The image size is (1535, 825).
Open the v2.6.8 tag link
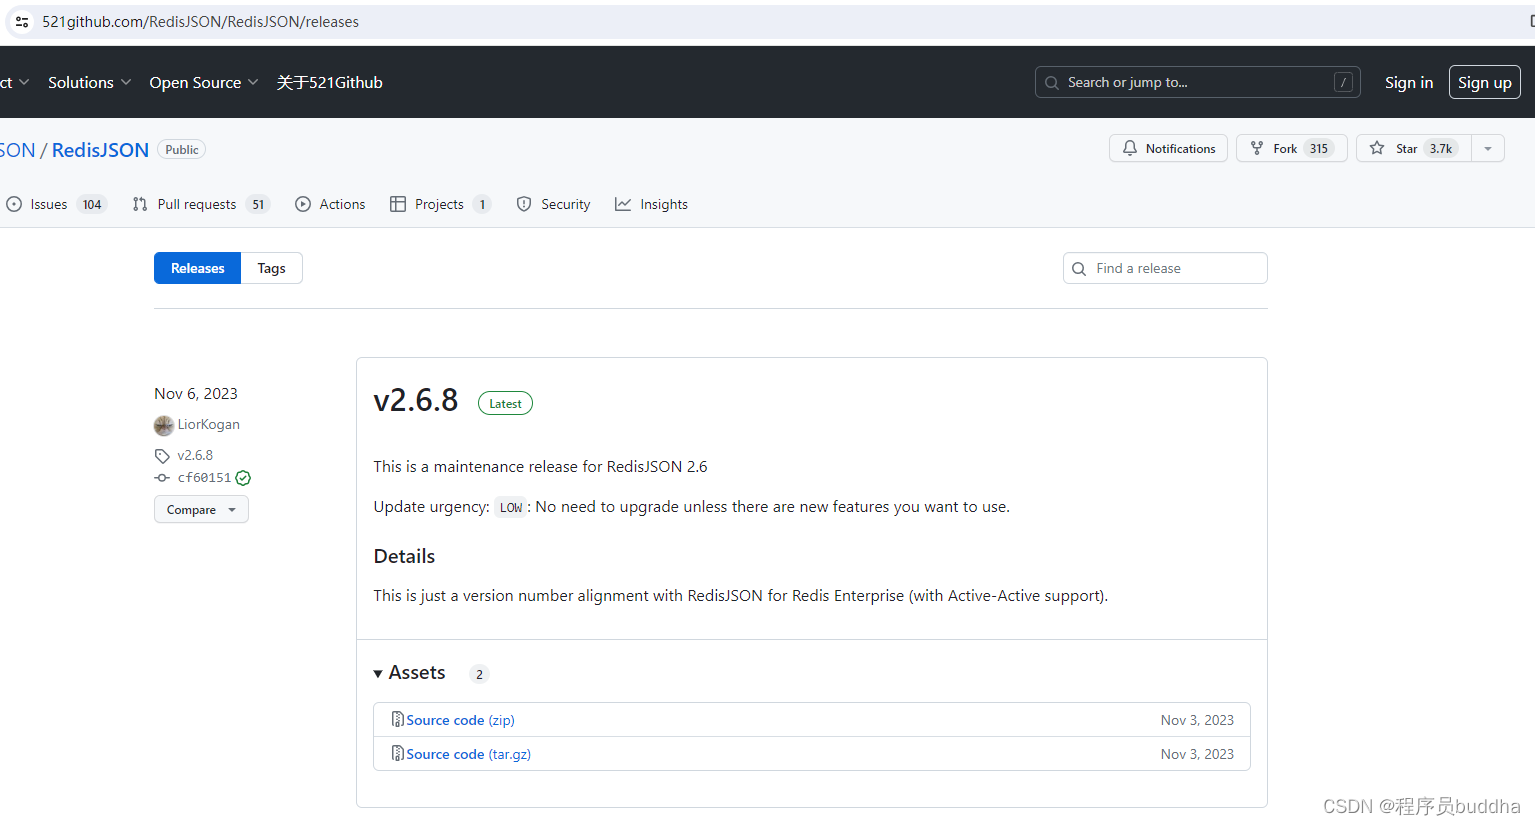point(195,455)
